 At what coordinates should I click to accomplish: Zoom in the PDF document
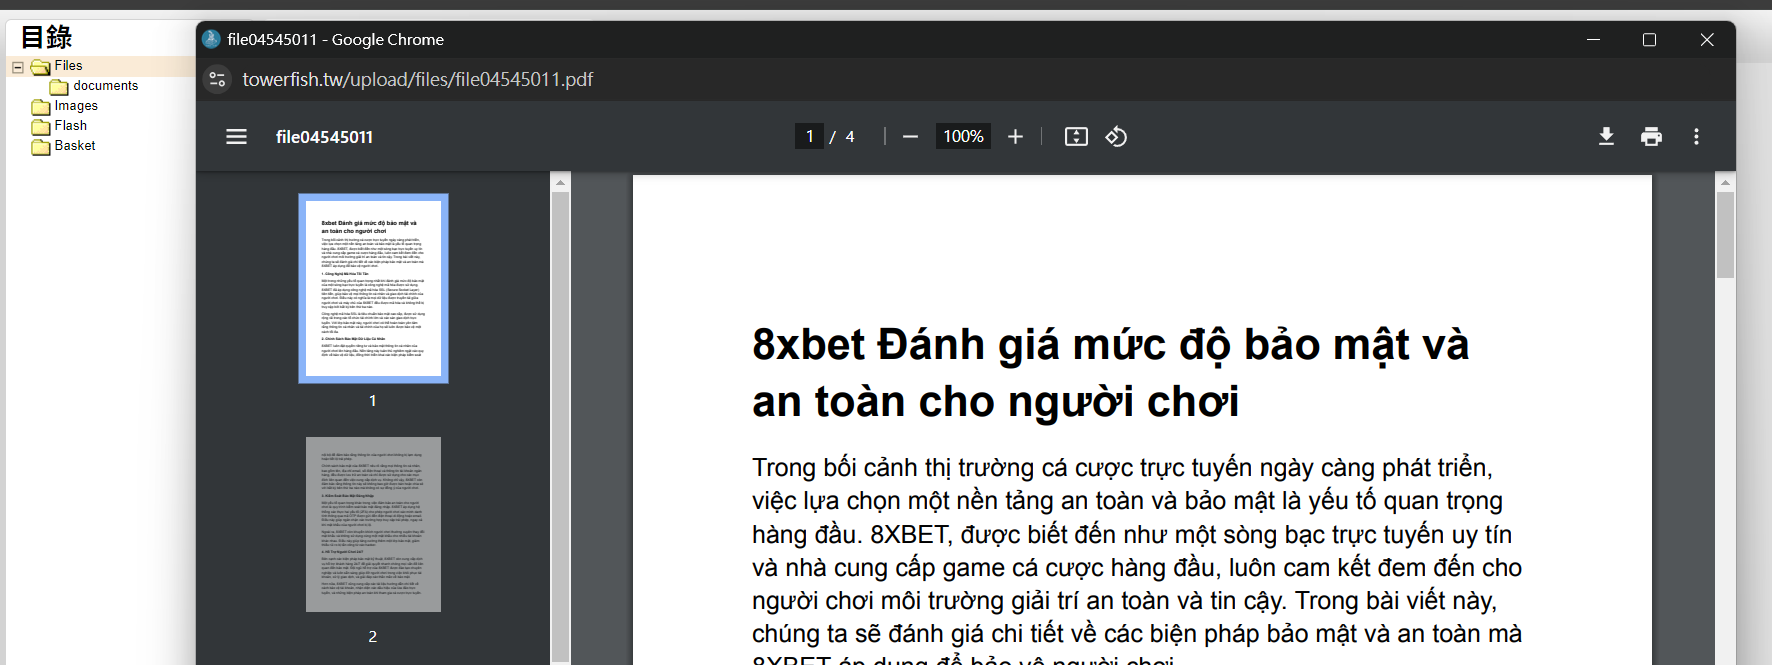[x=1015, y=137]
